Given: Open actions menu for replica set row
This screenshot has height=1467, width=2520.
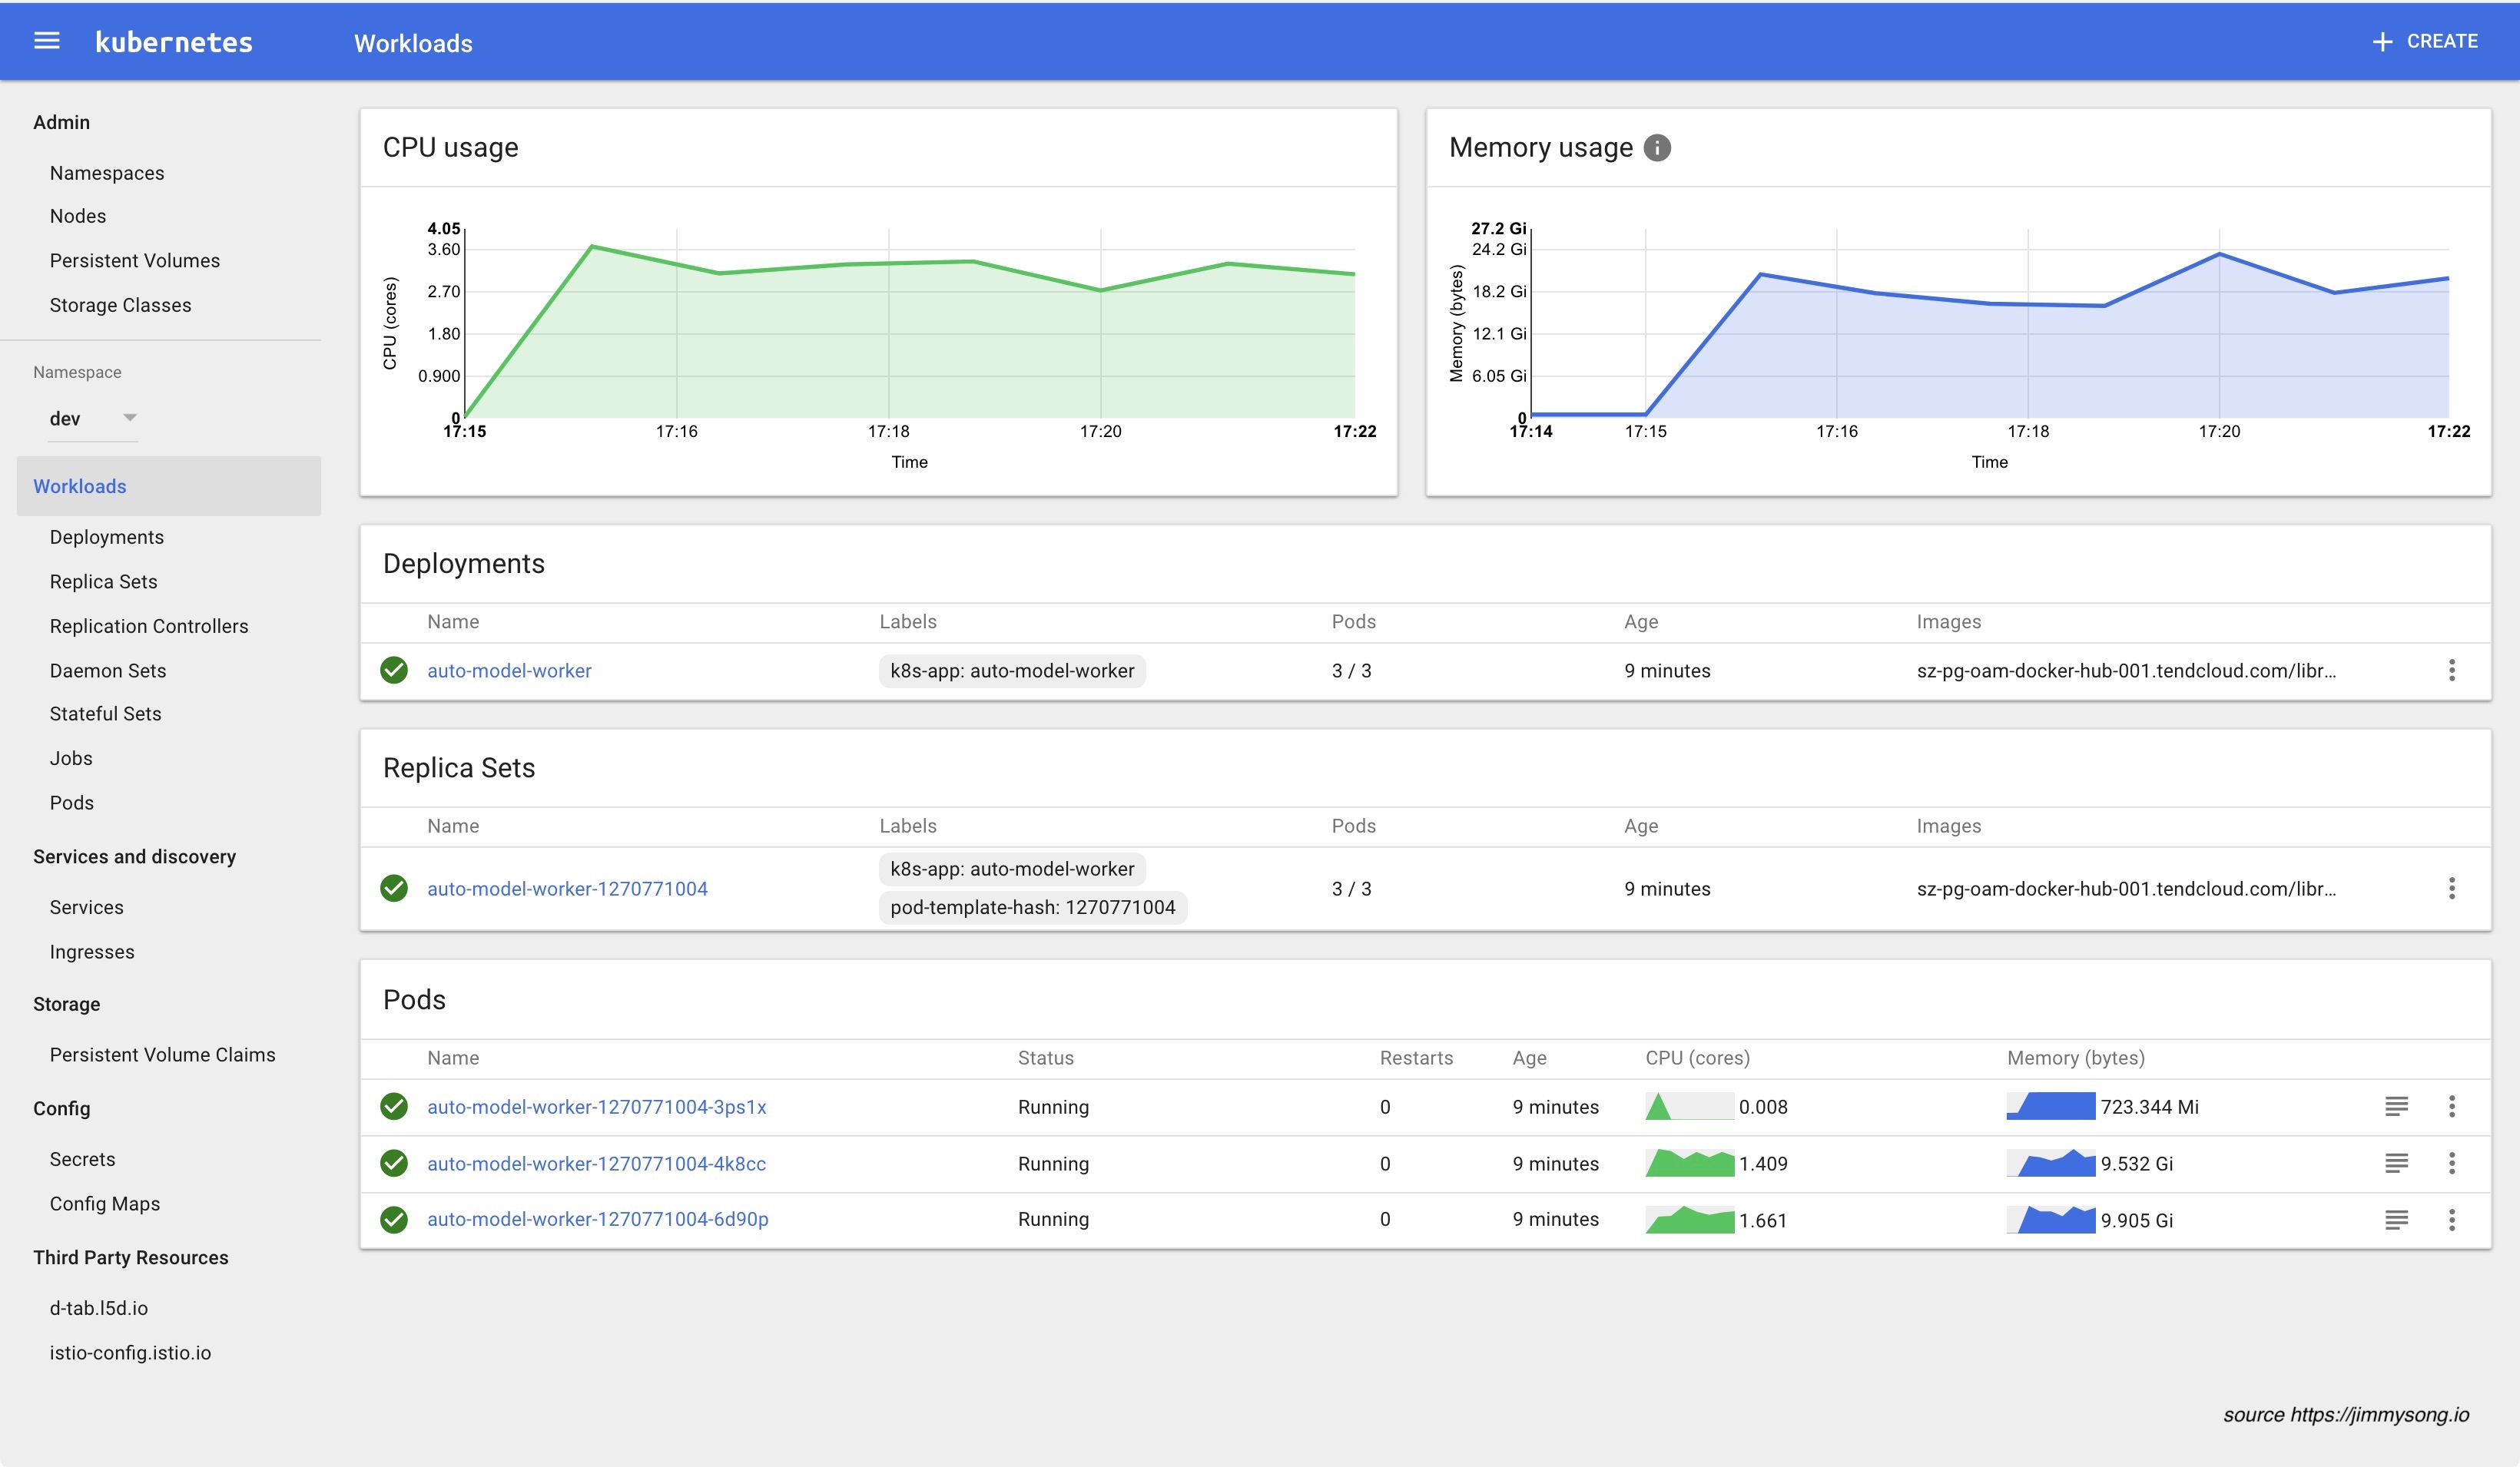Looking at the screenshot, I should (2451, 888).
